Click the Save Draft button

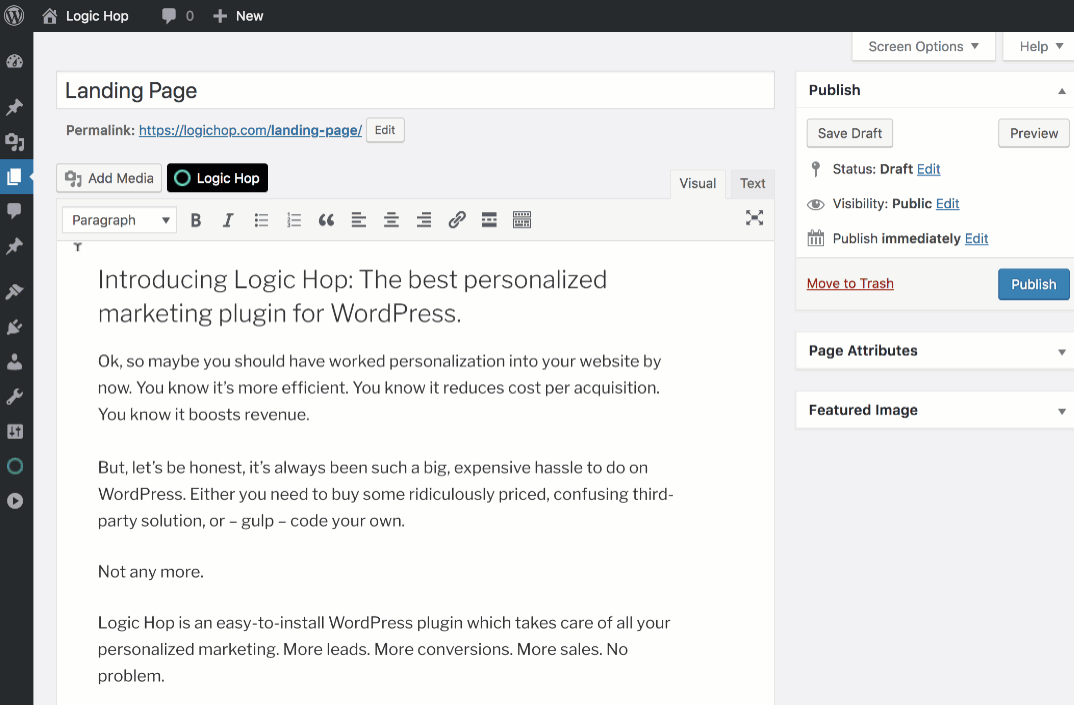(x=849, y=134)
